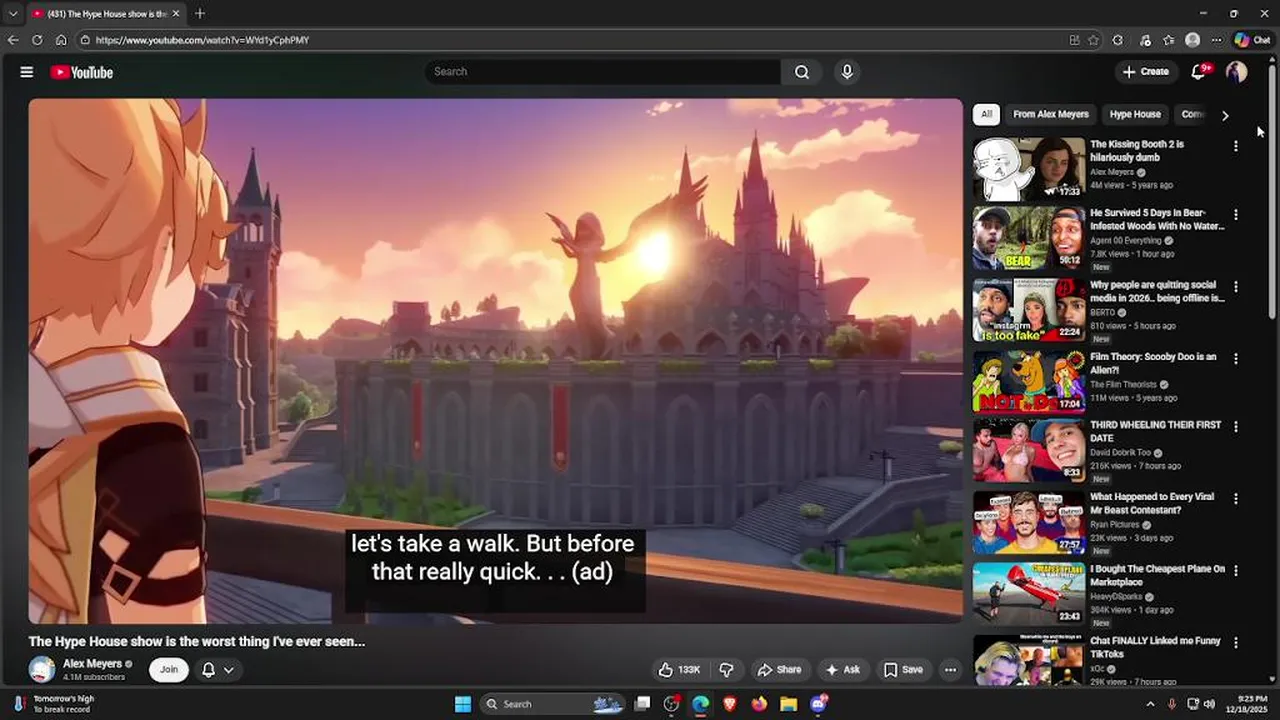1280x720 pixels.
Task: Click the browser home icon
Action: [x=61, y=40]
